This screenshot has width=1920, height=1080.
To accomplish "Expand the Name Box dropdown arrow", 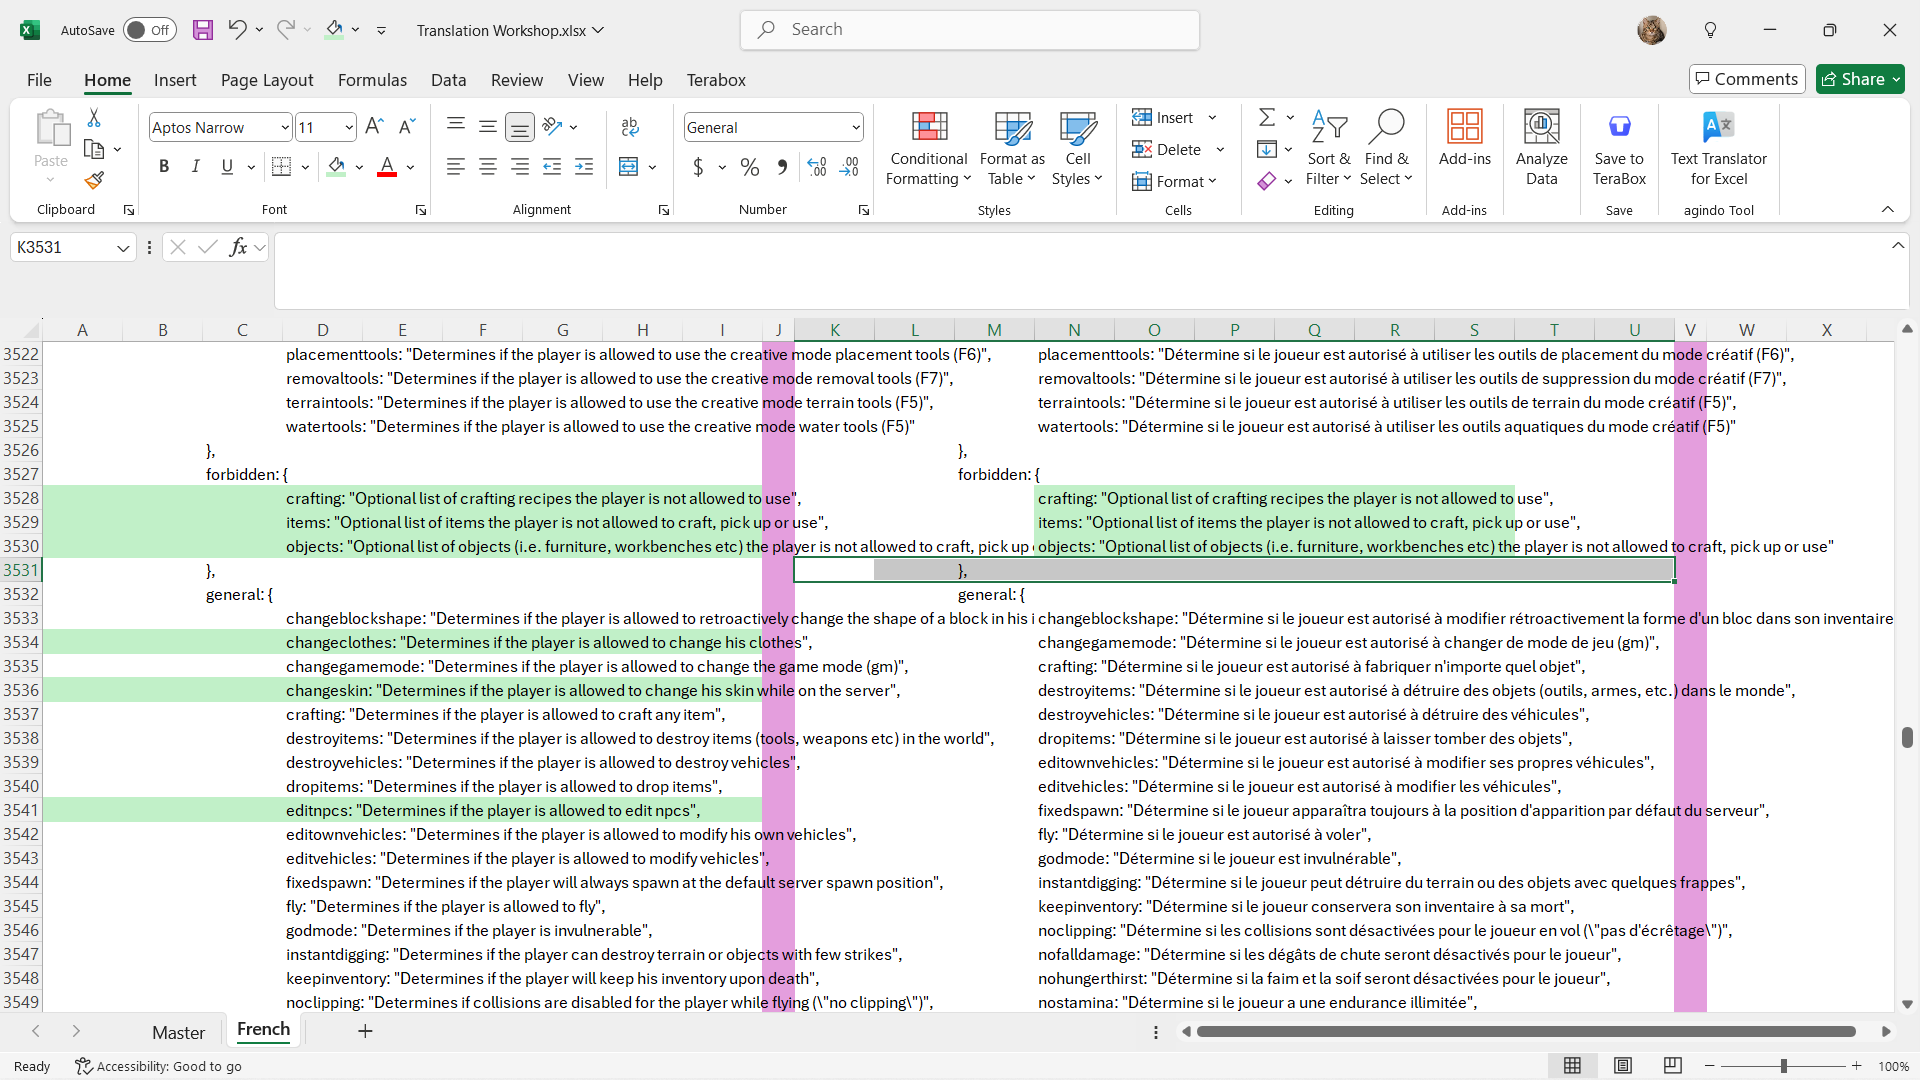I will pyautogui.click(x=123, y=248).
